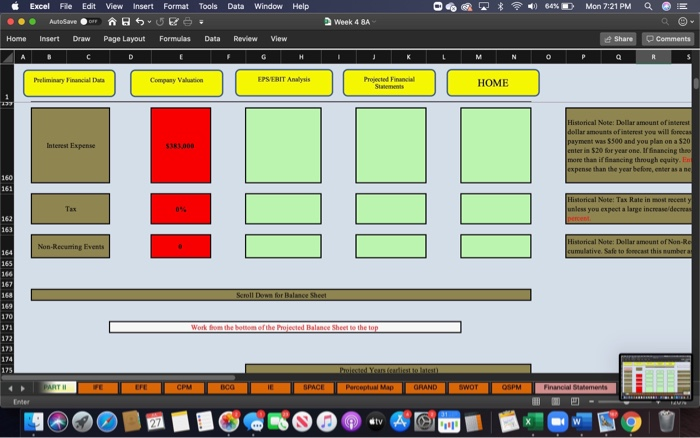Open Notification Center from the menu bar

[x=682, y=6]
